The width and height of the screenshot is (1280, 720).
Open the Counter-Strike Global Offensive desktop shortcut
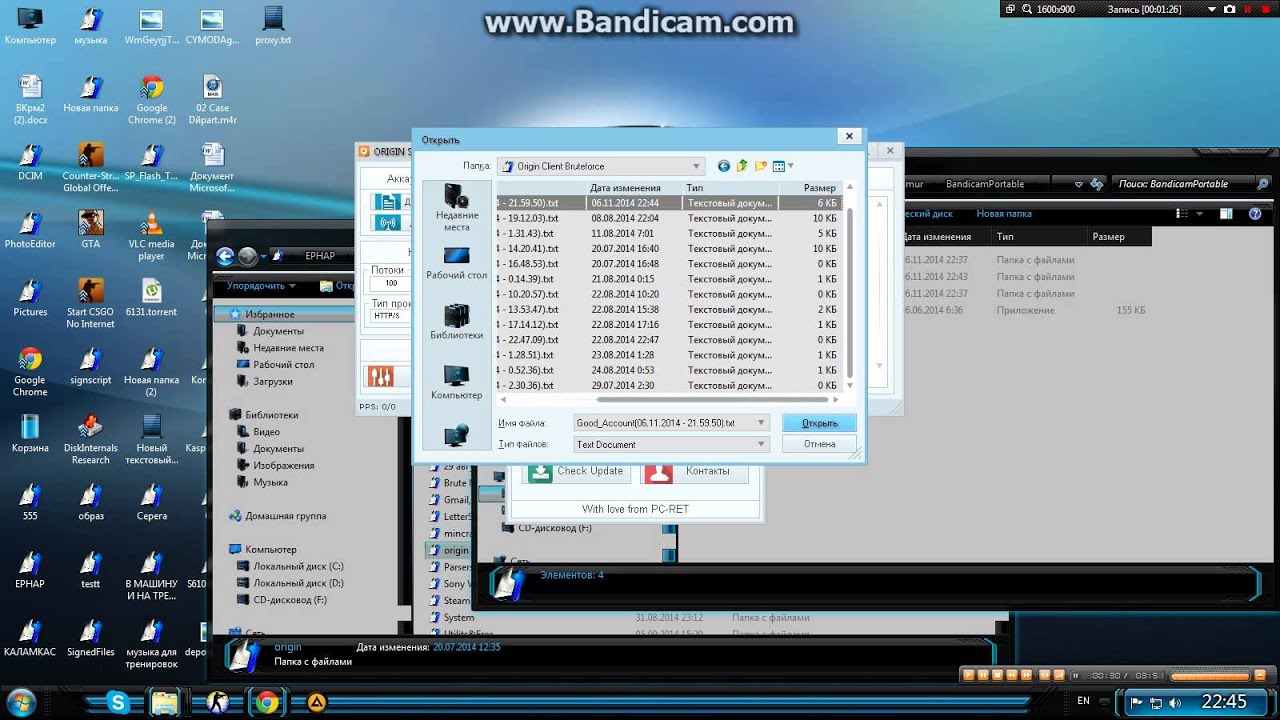pyautogui.click(x=91, y=168)
